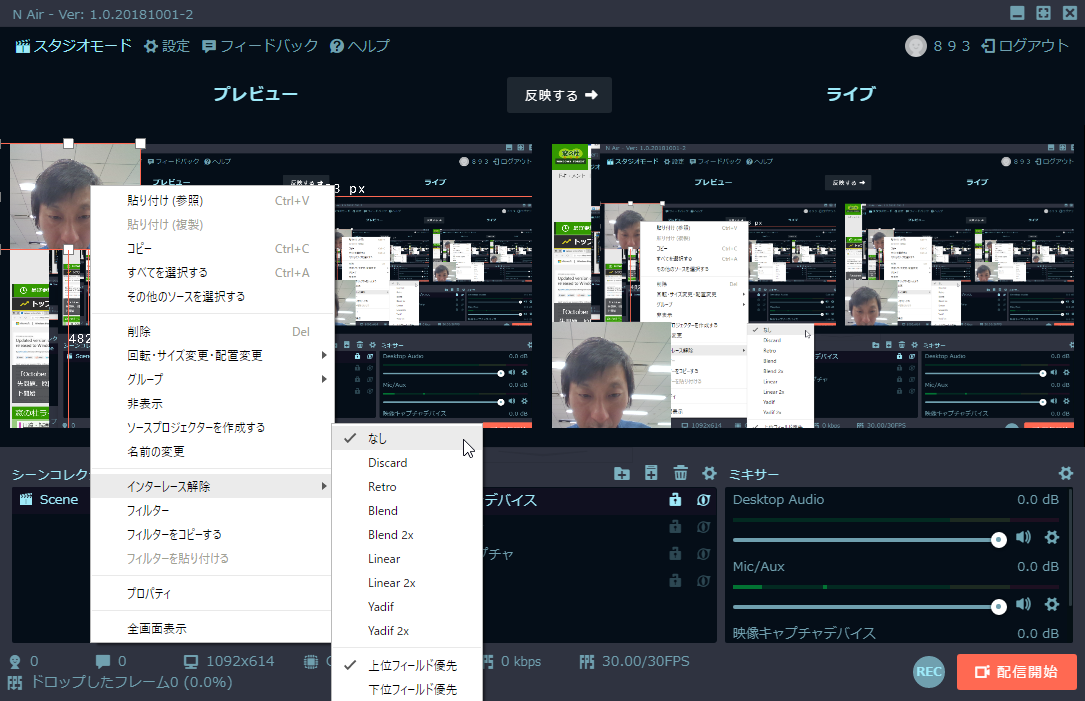This screenshot has width=1085, height=701.
Task: Select Linear 2x deinterlace option
Action: click(407, 583)
